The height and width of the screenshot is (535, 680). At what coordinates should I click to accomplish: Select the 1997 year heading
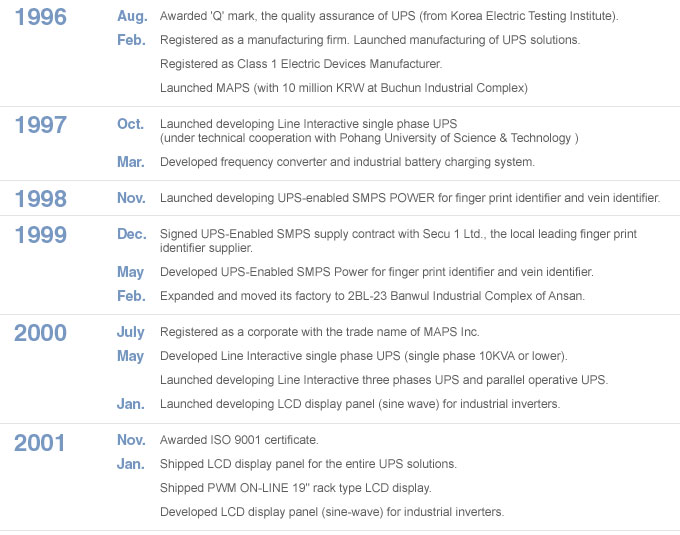pyautogui.click(x=41, y=125)
